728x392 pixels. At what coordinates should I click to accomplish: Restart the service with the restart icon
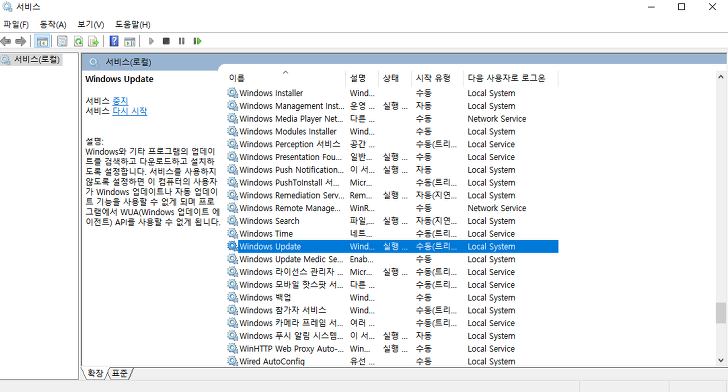(x=197, y=41)
